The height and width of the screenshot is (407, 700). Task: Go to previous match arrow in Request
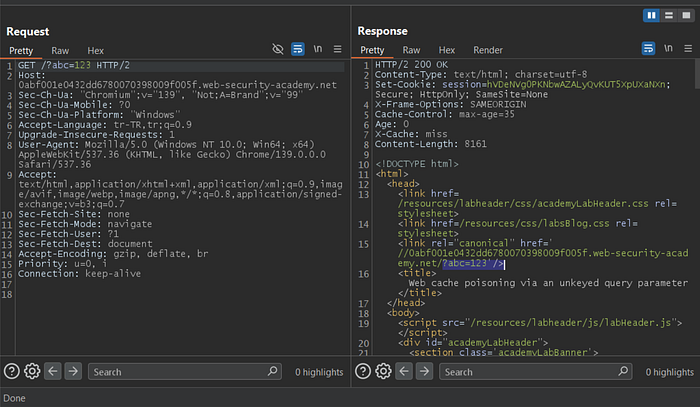click(x=53, y=371)
